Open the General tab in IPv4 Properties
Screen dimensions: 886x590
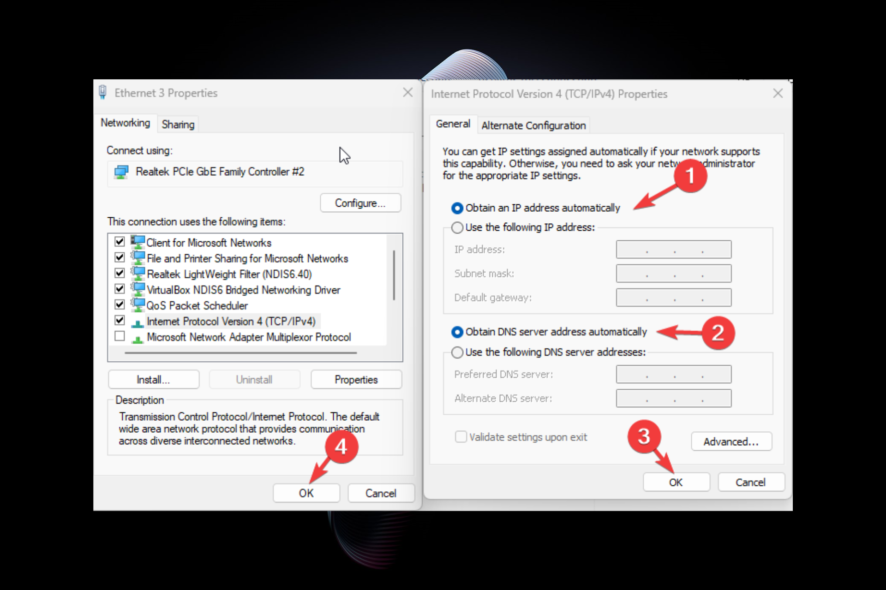453,124
